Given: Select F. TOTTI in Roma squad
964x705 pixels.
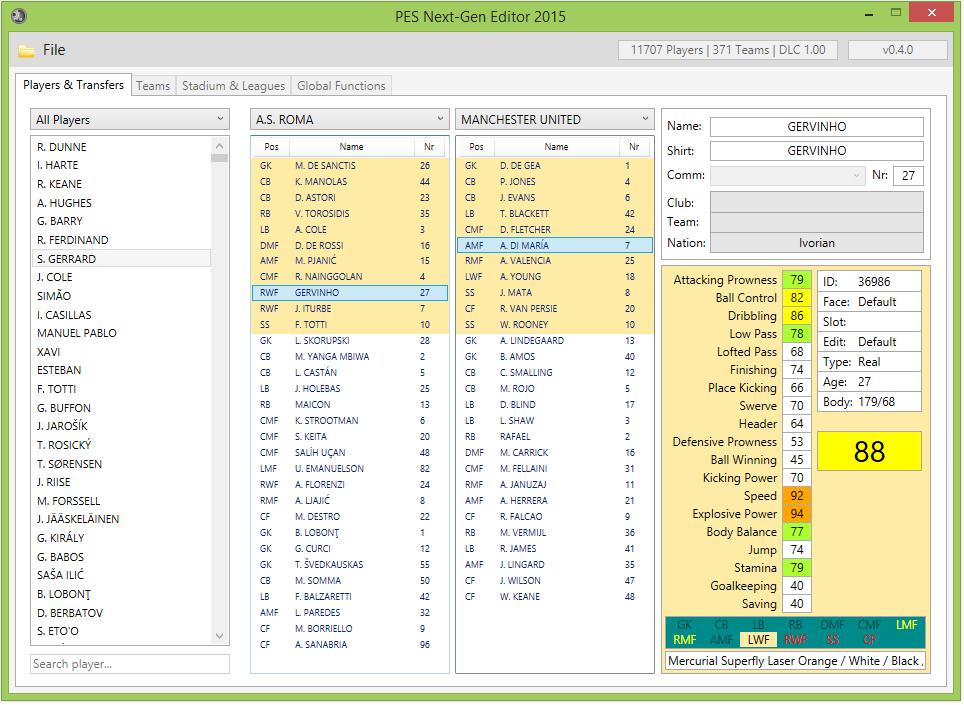Looking at the screenshot, I should 350,325.
